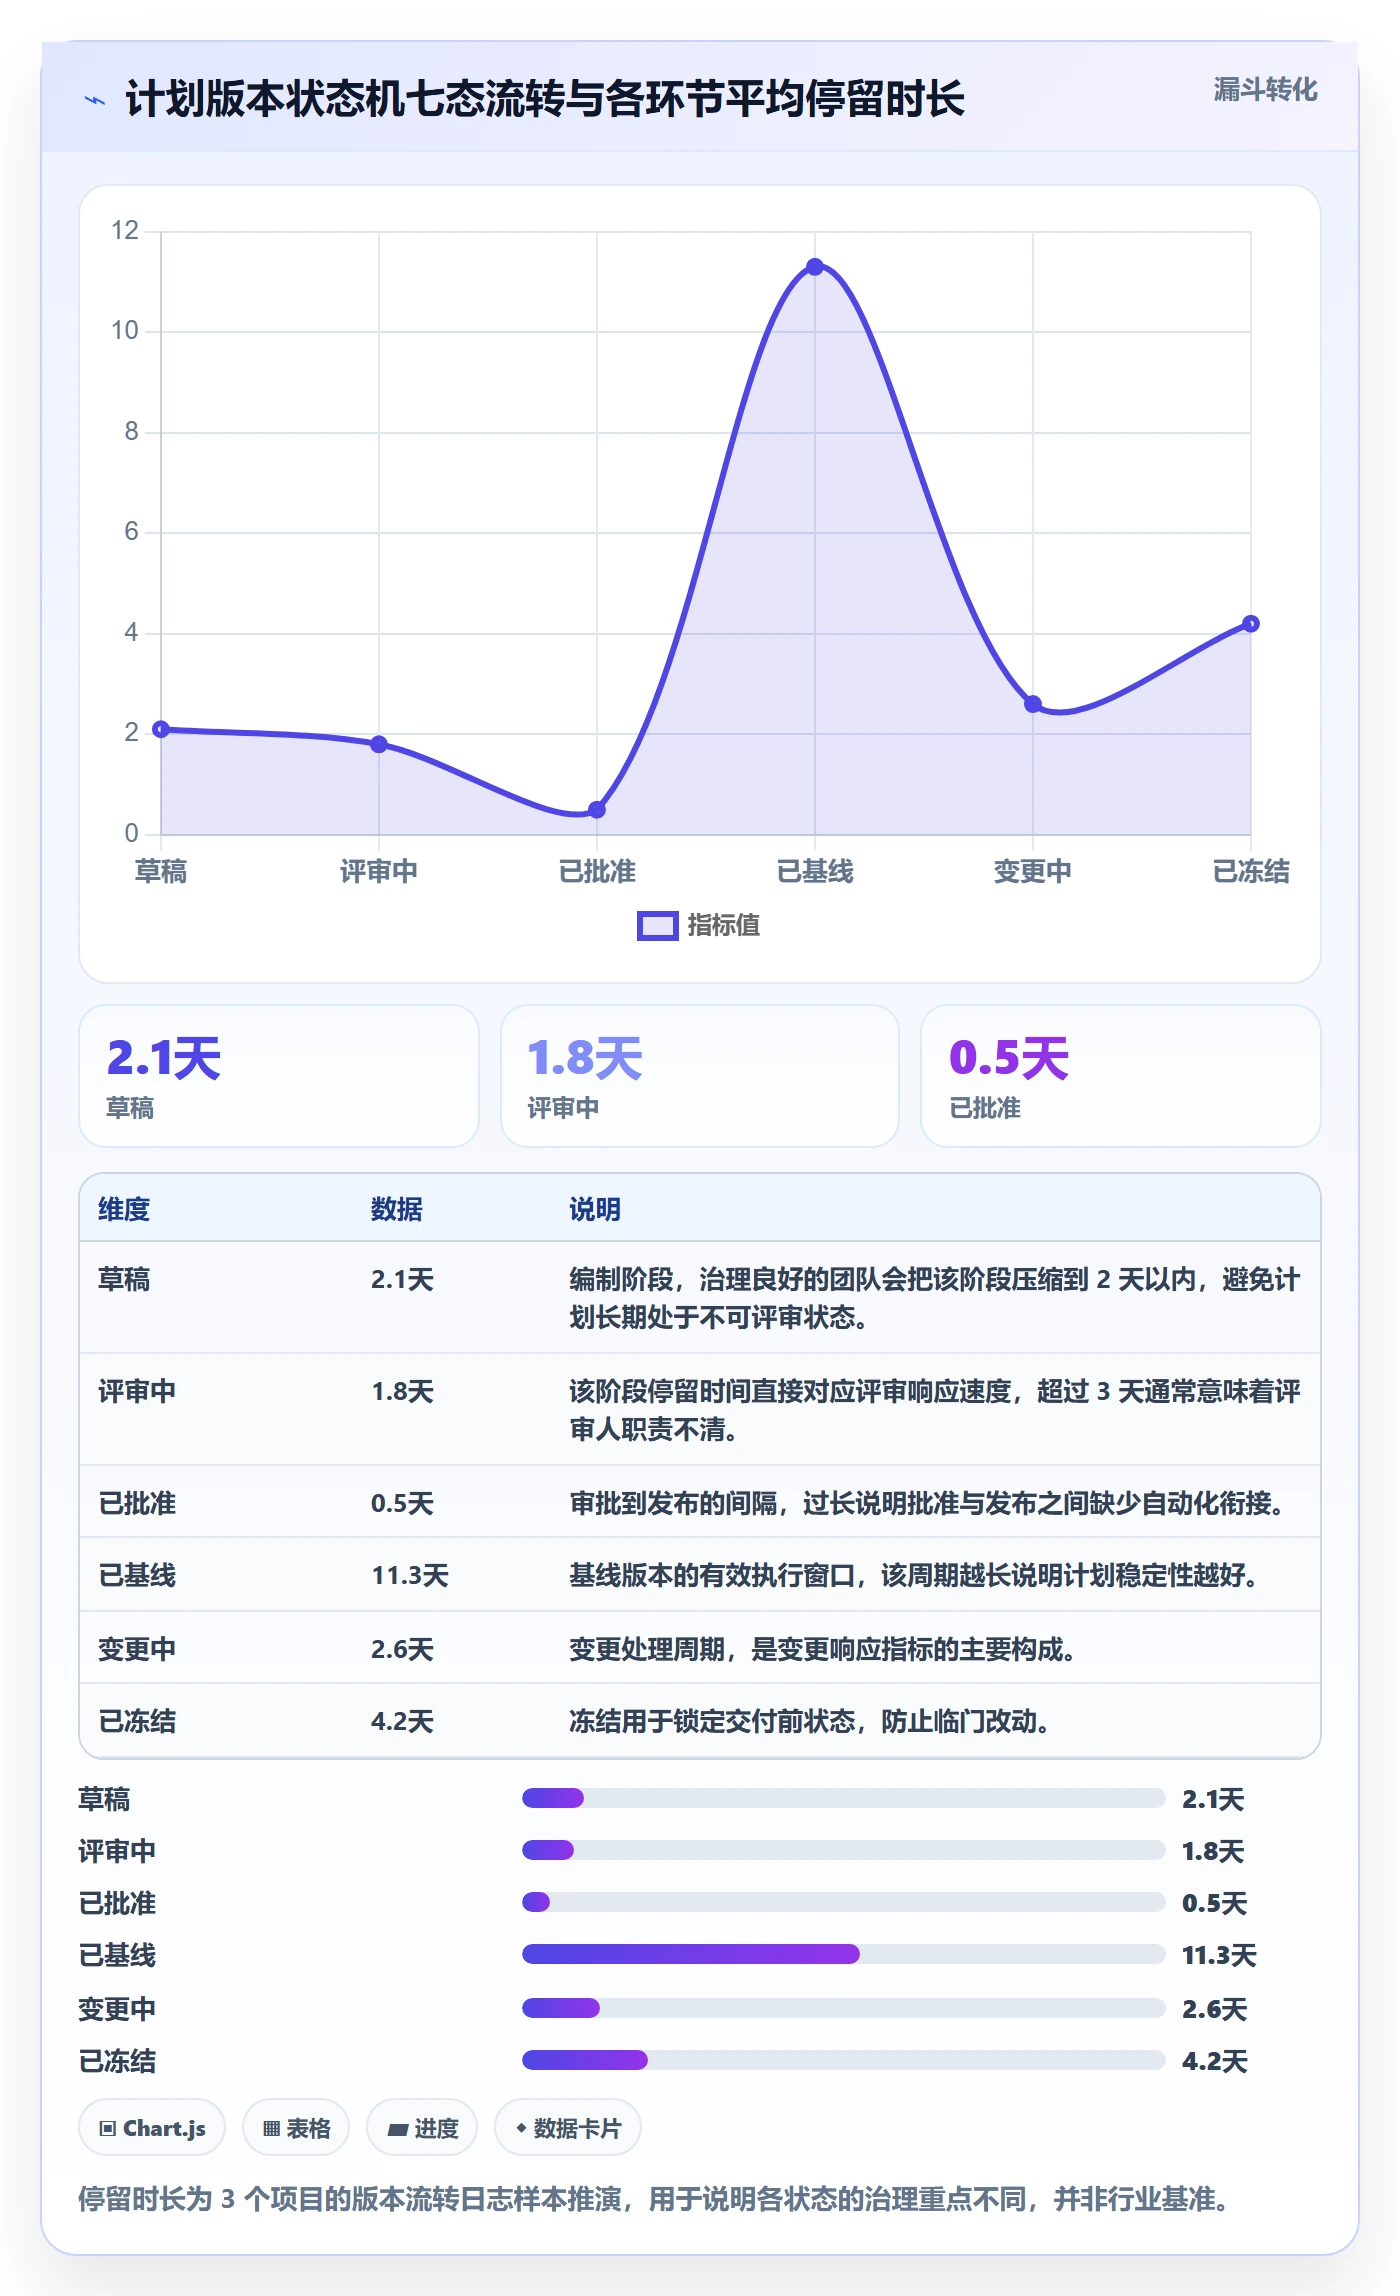Click the 草稿 table row name cell

(124, 1279)
